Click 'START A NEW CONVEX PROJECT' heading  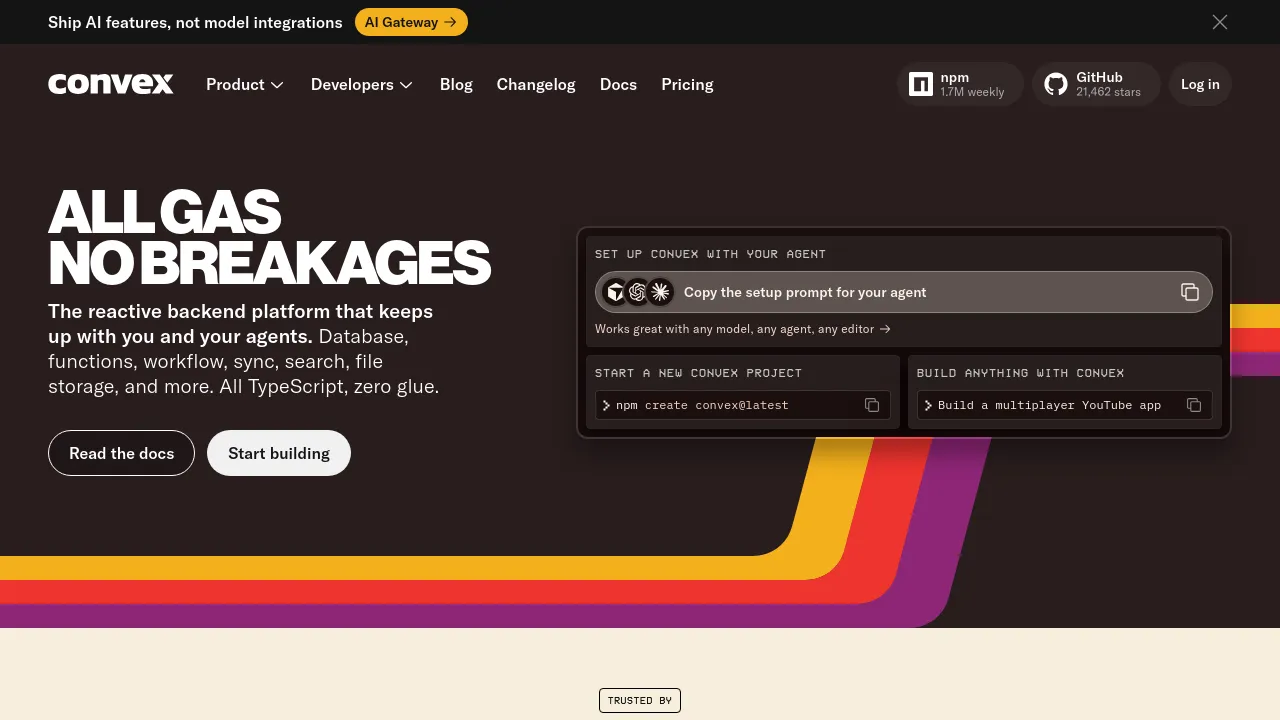(x=698, y=373)
